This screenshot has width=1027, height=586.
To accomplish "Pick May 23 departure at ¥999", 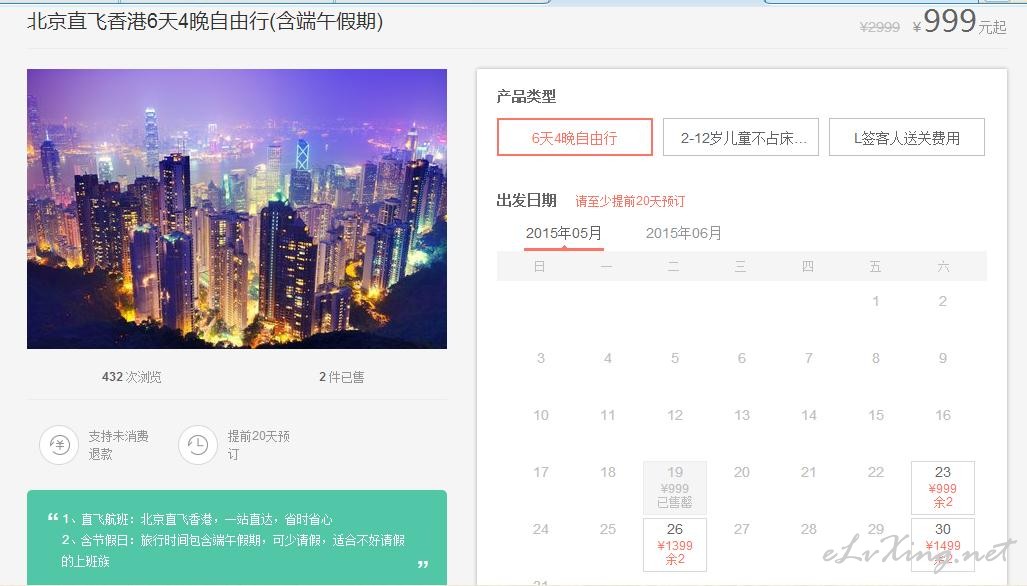I will tap(943, 488).
